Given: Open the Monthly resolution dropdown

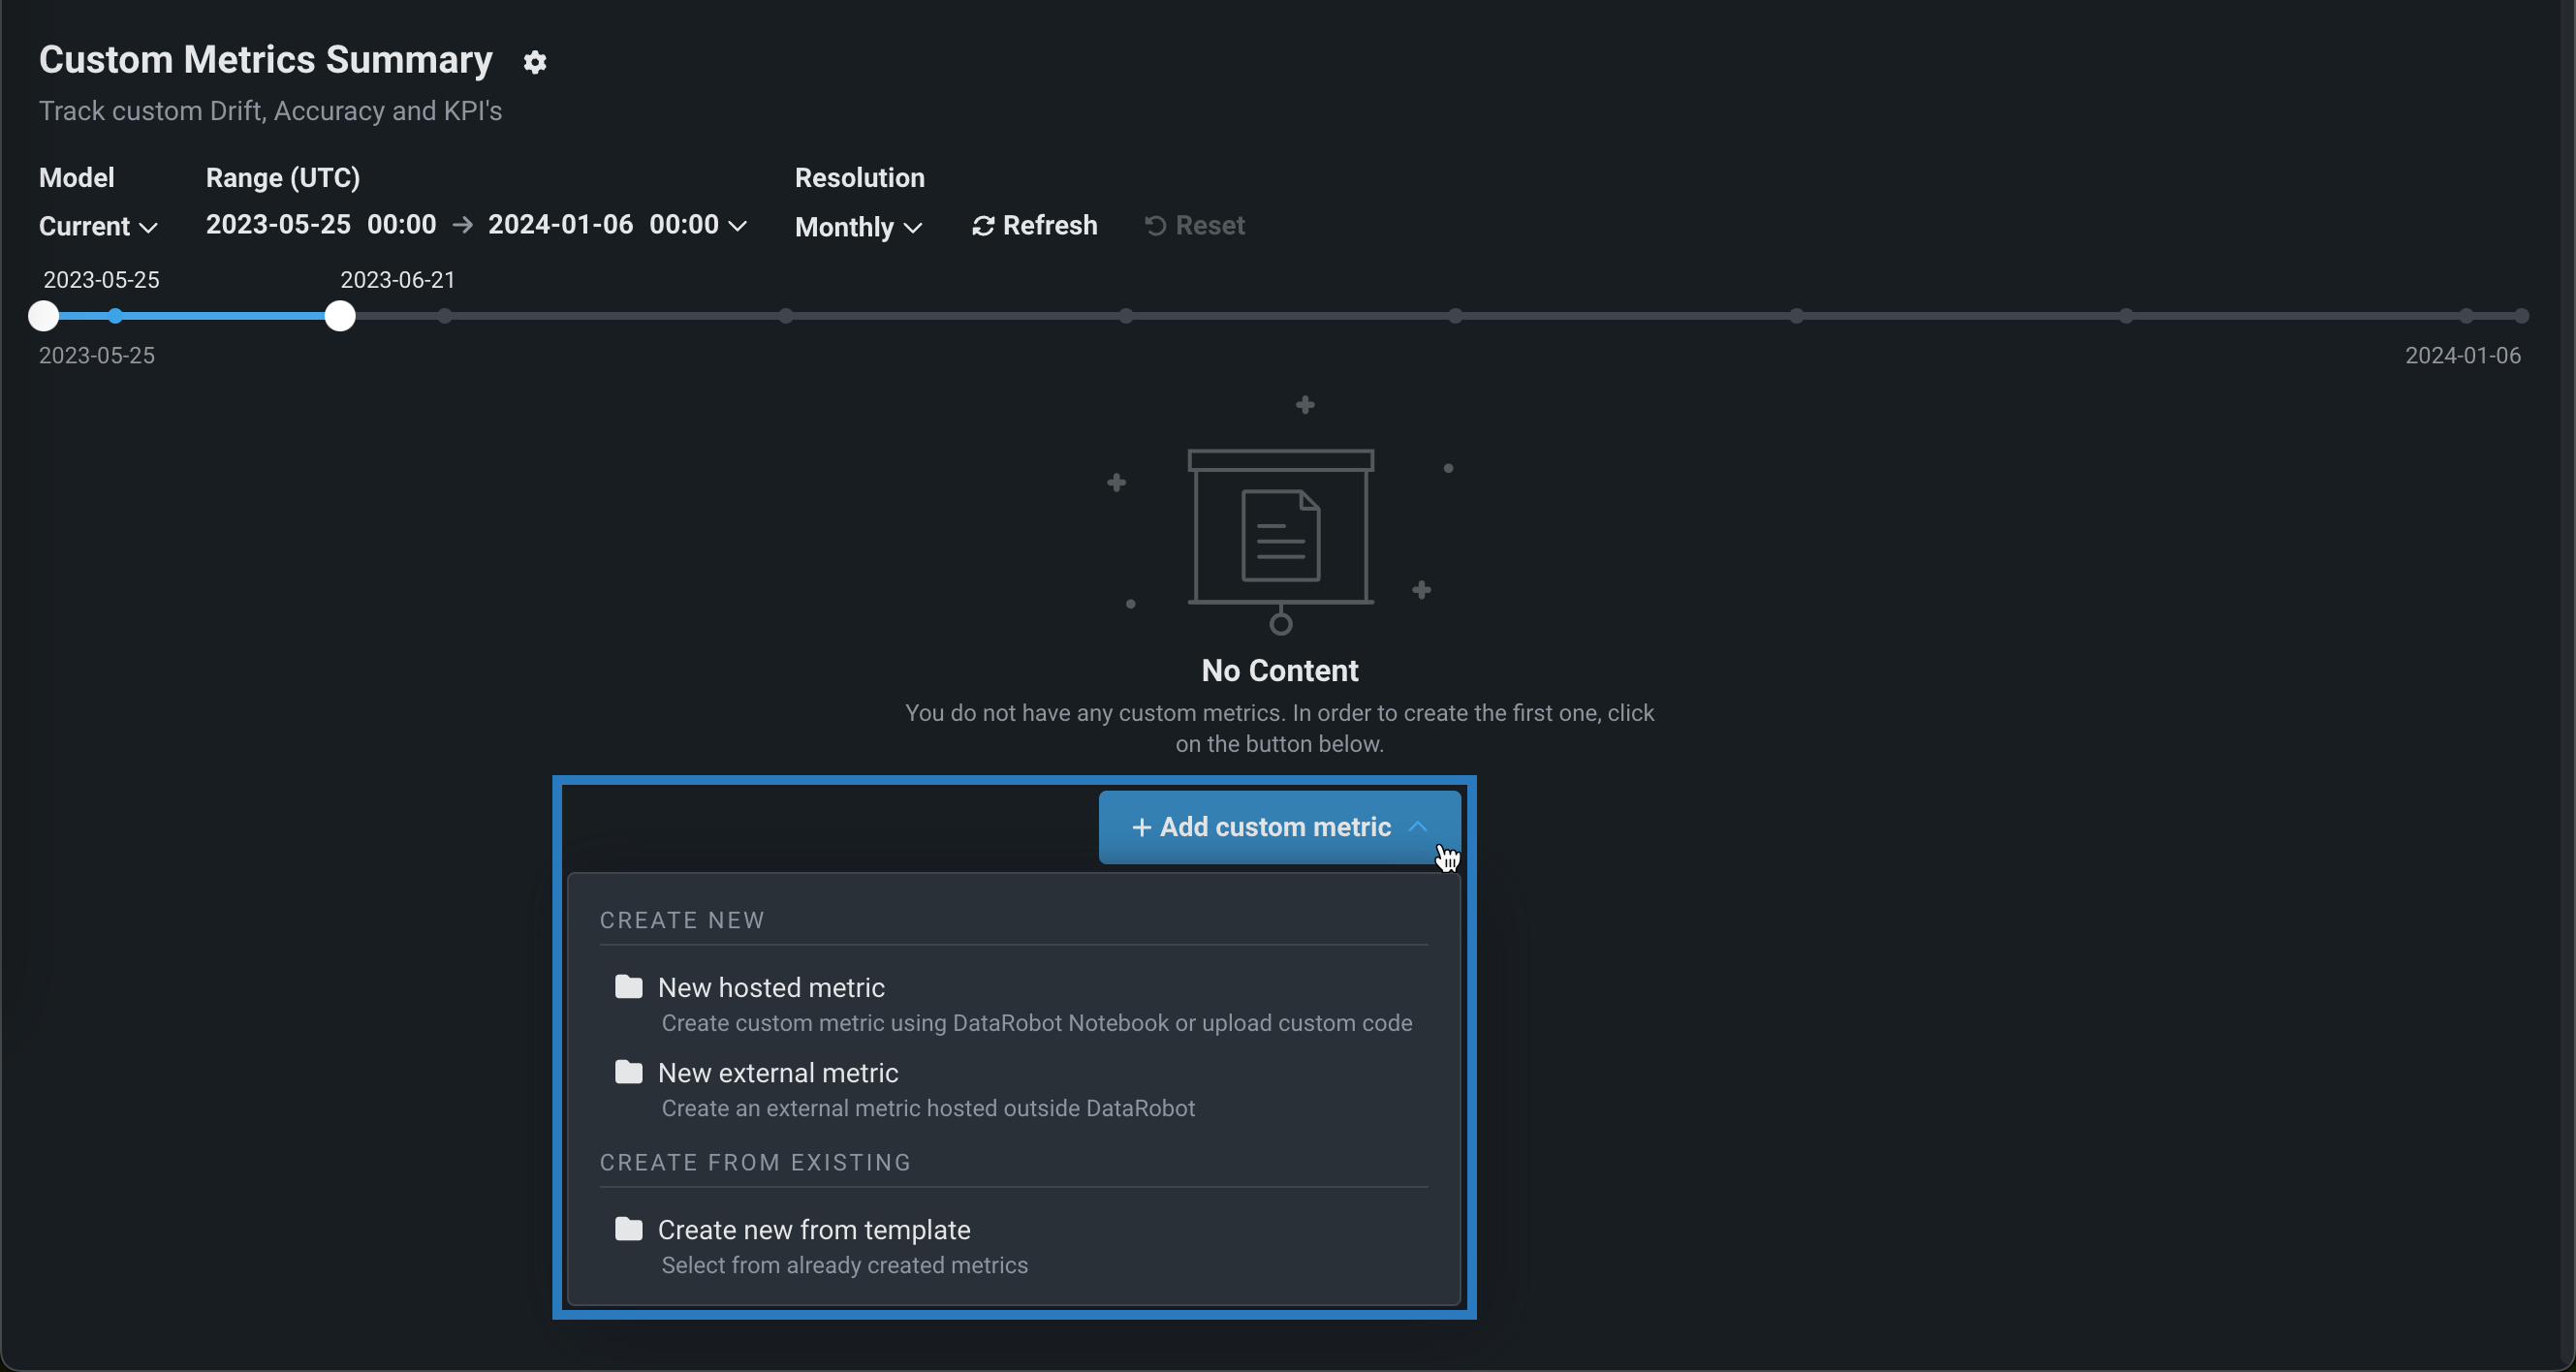Looking at the screenshot, I should (x=857, y=227).
